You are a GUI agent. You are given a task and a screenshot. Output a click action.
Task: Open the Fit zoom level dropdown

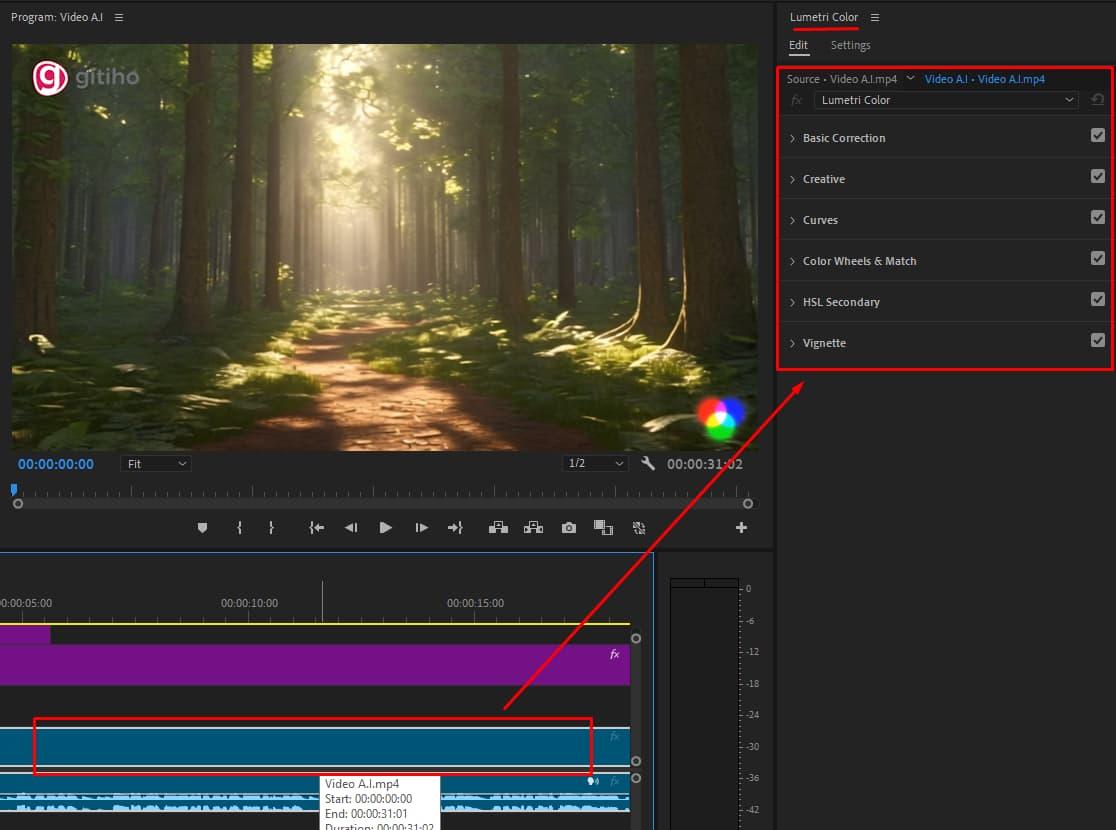155,462
